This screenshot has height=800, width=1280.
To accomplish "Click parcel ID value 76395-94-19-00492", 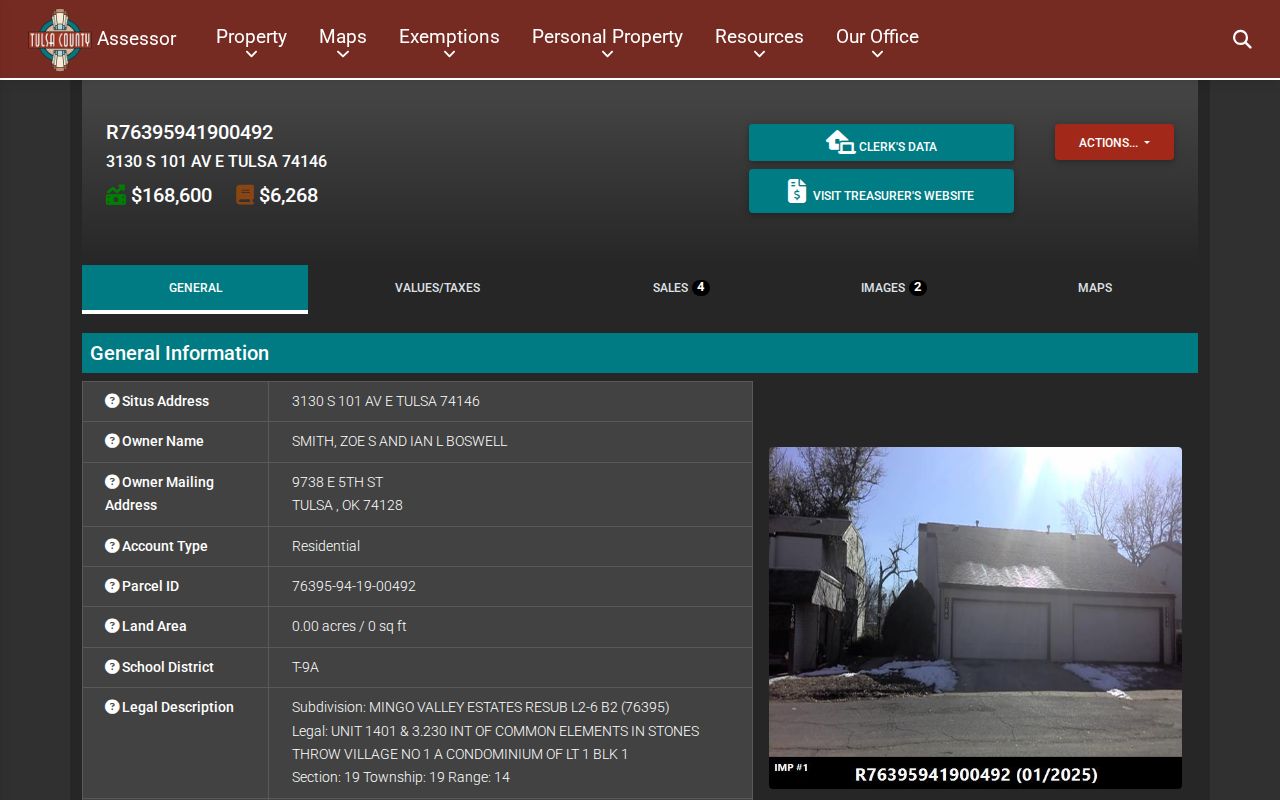I will 353,586.
